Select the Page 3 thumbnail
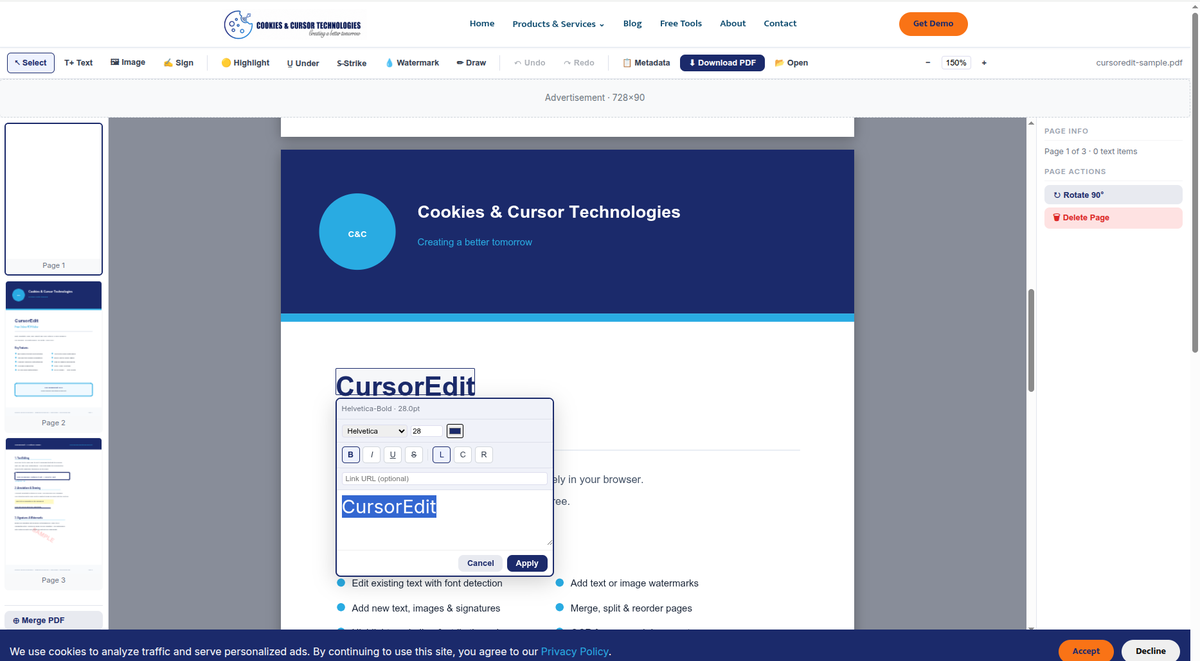 54,512
